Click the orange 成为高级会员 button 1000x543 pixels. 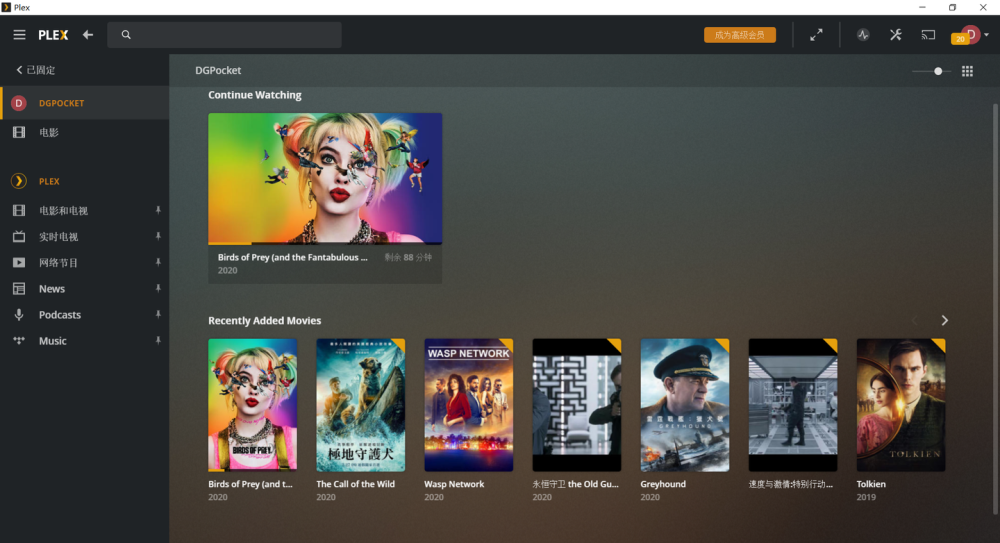pos(740,35)
